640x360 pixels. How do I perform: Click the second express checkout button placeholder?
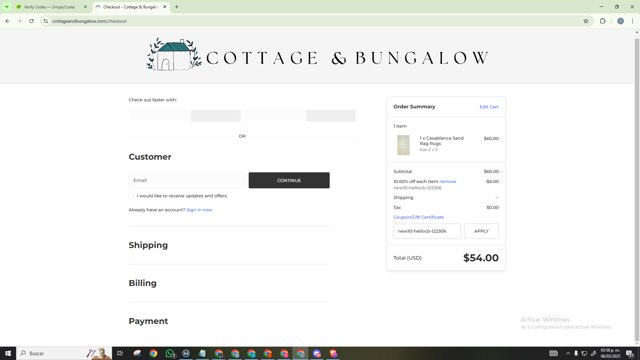[x=216, y=116]
